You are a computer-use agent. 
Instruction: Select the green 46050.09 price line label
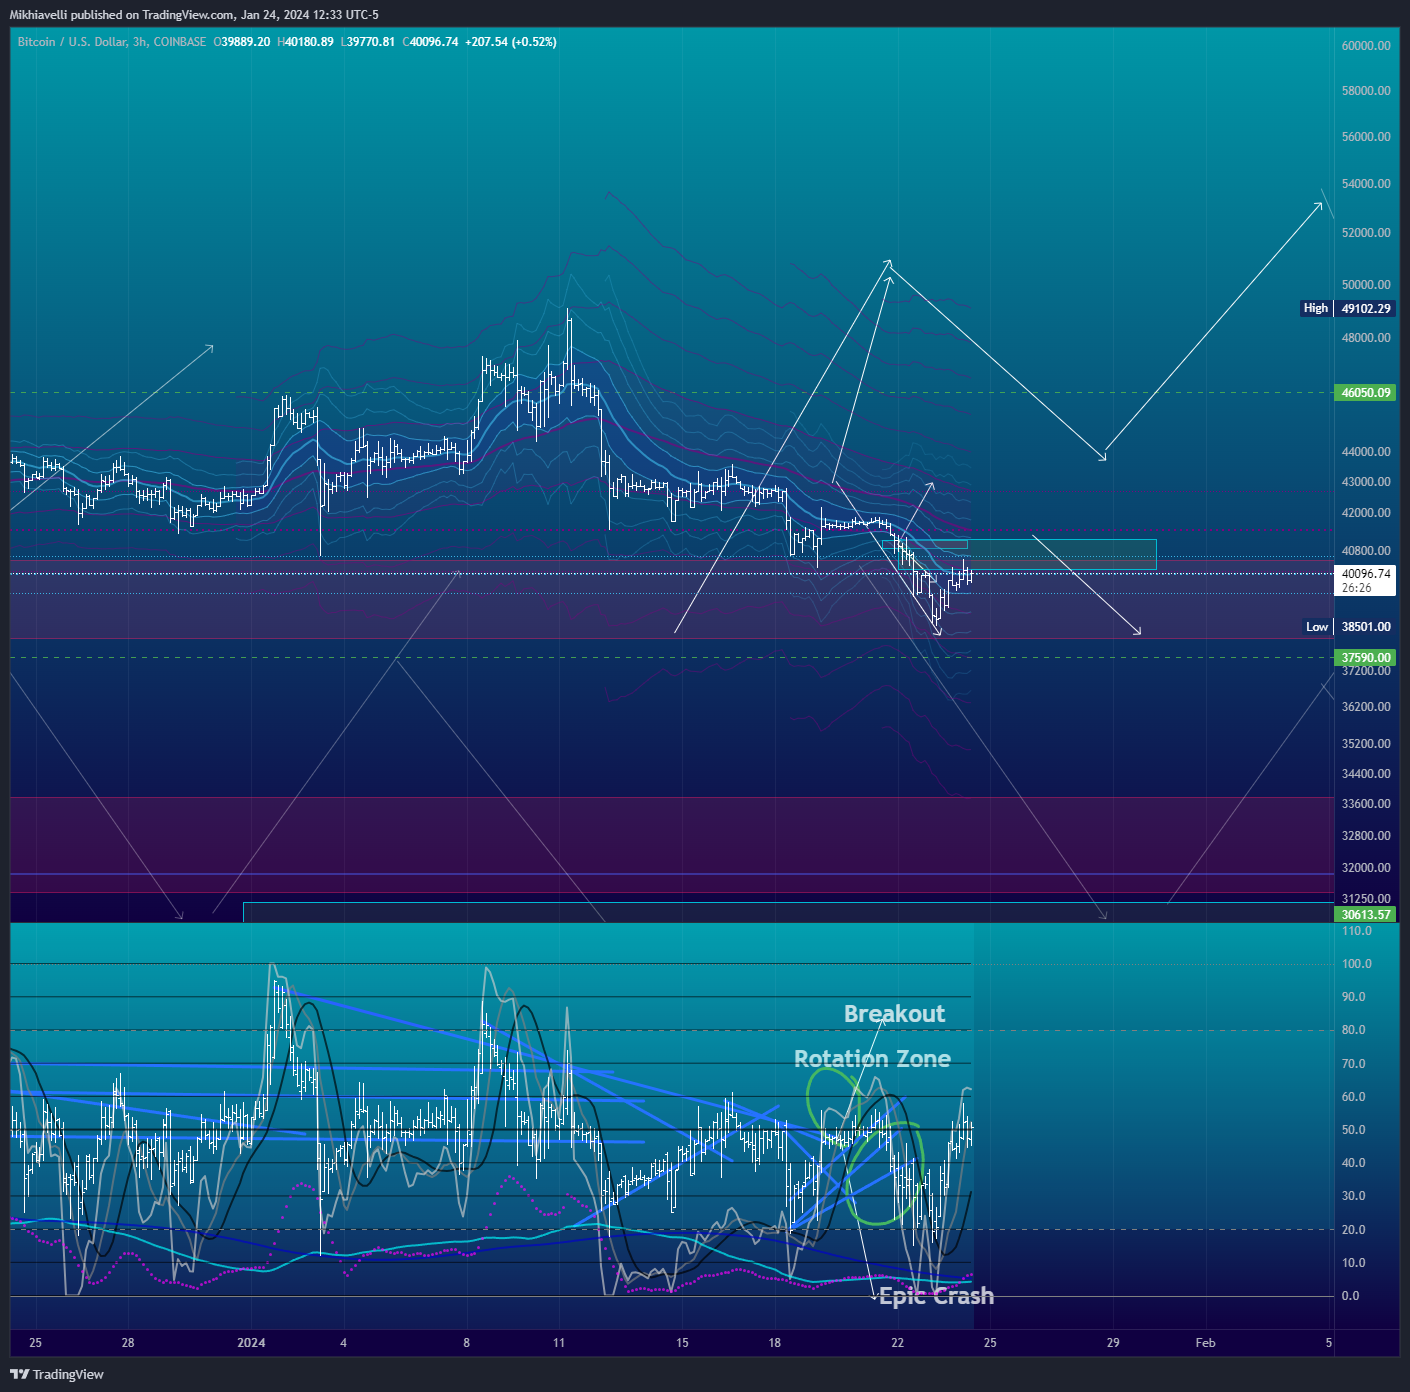click(x=1365, y=393)
